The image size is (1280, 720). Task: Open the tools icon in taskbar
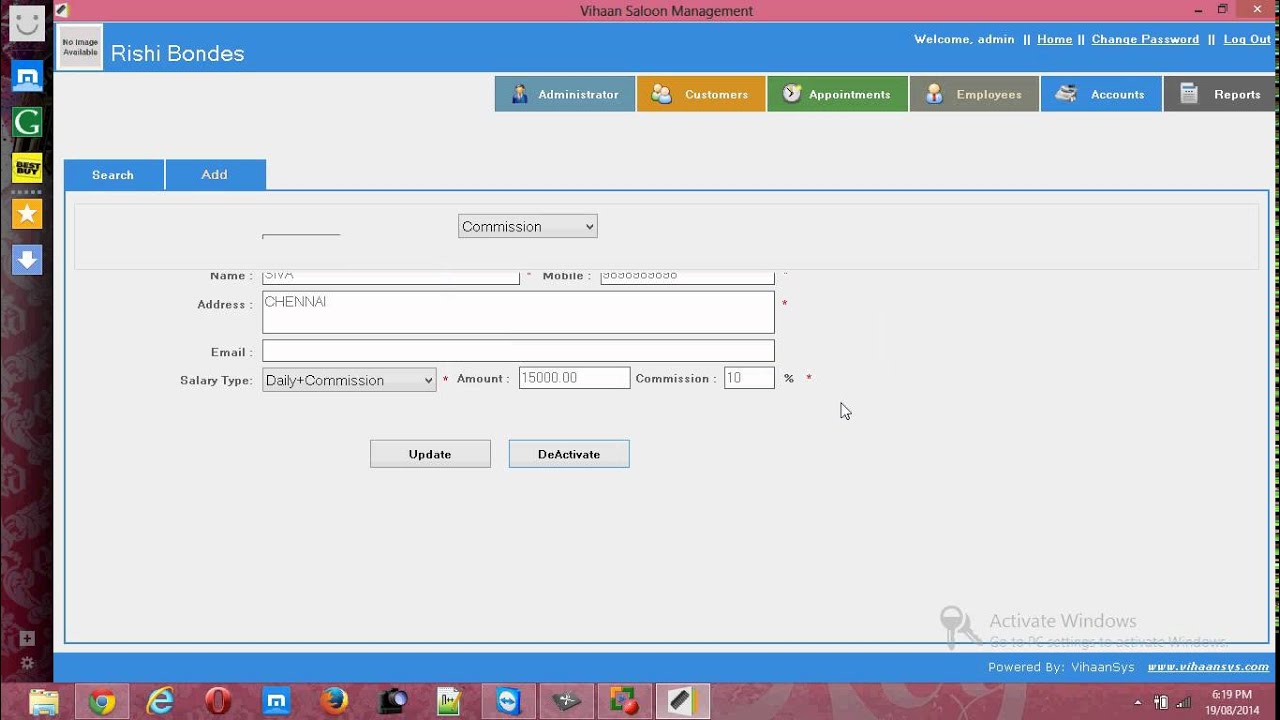pos(566,702)
